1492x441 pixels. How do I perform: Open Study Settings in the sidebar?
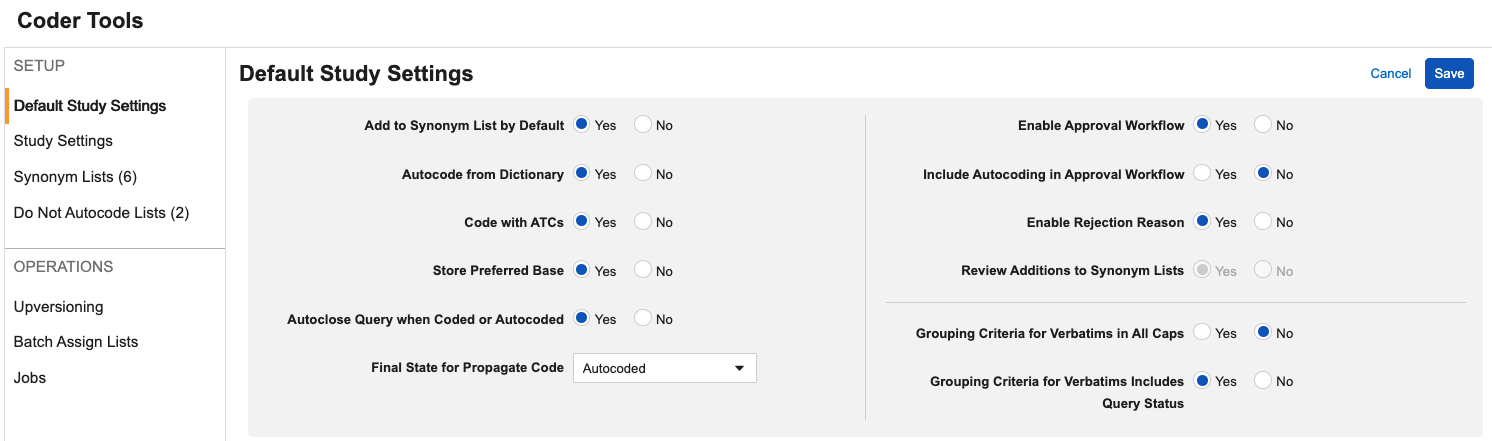pos(63,141)
